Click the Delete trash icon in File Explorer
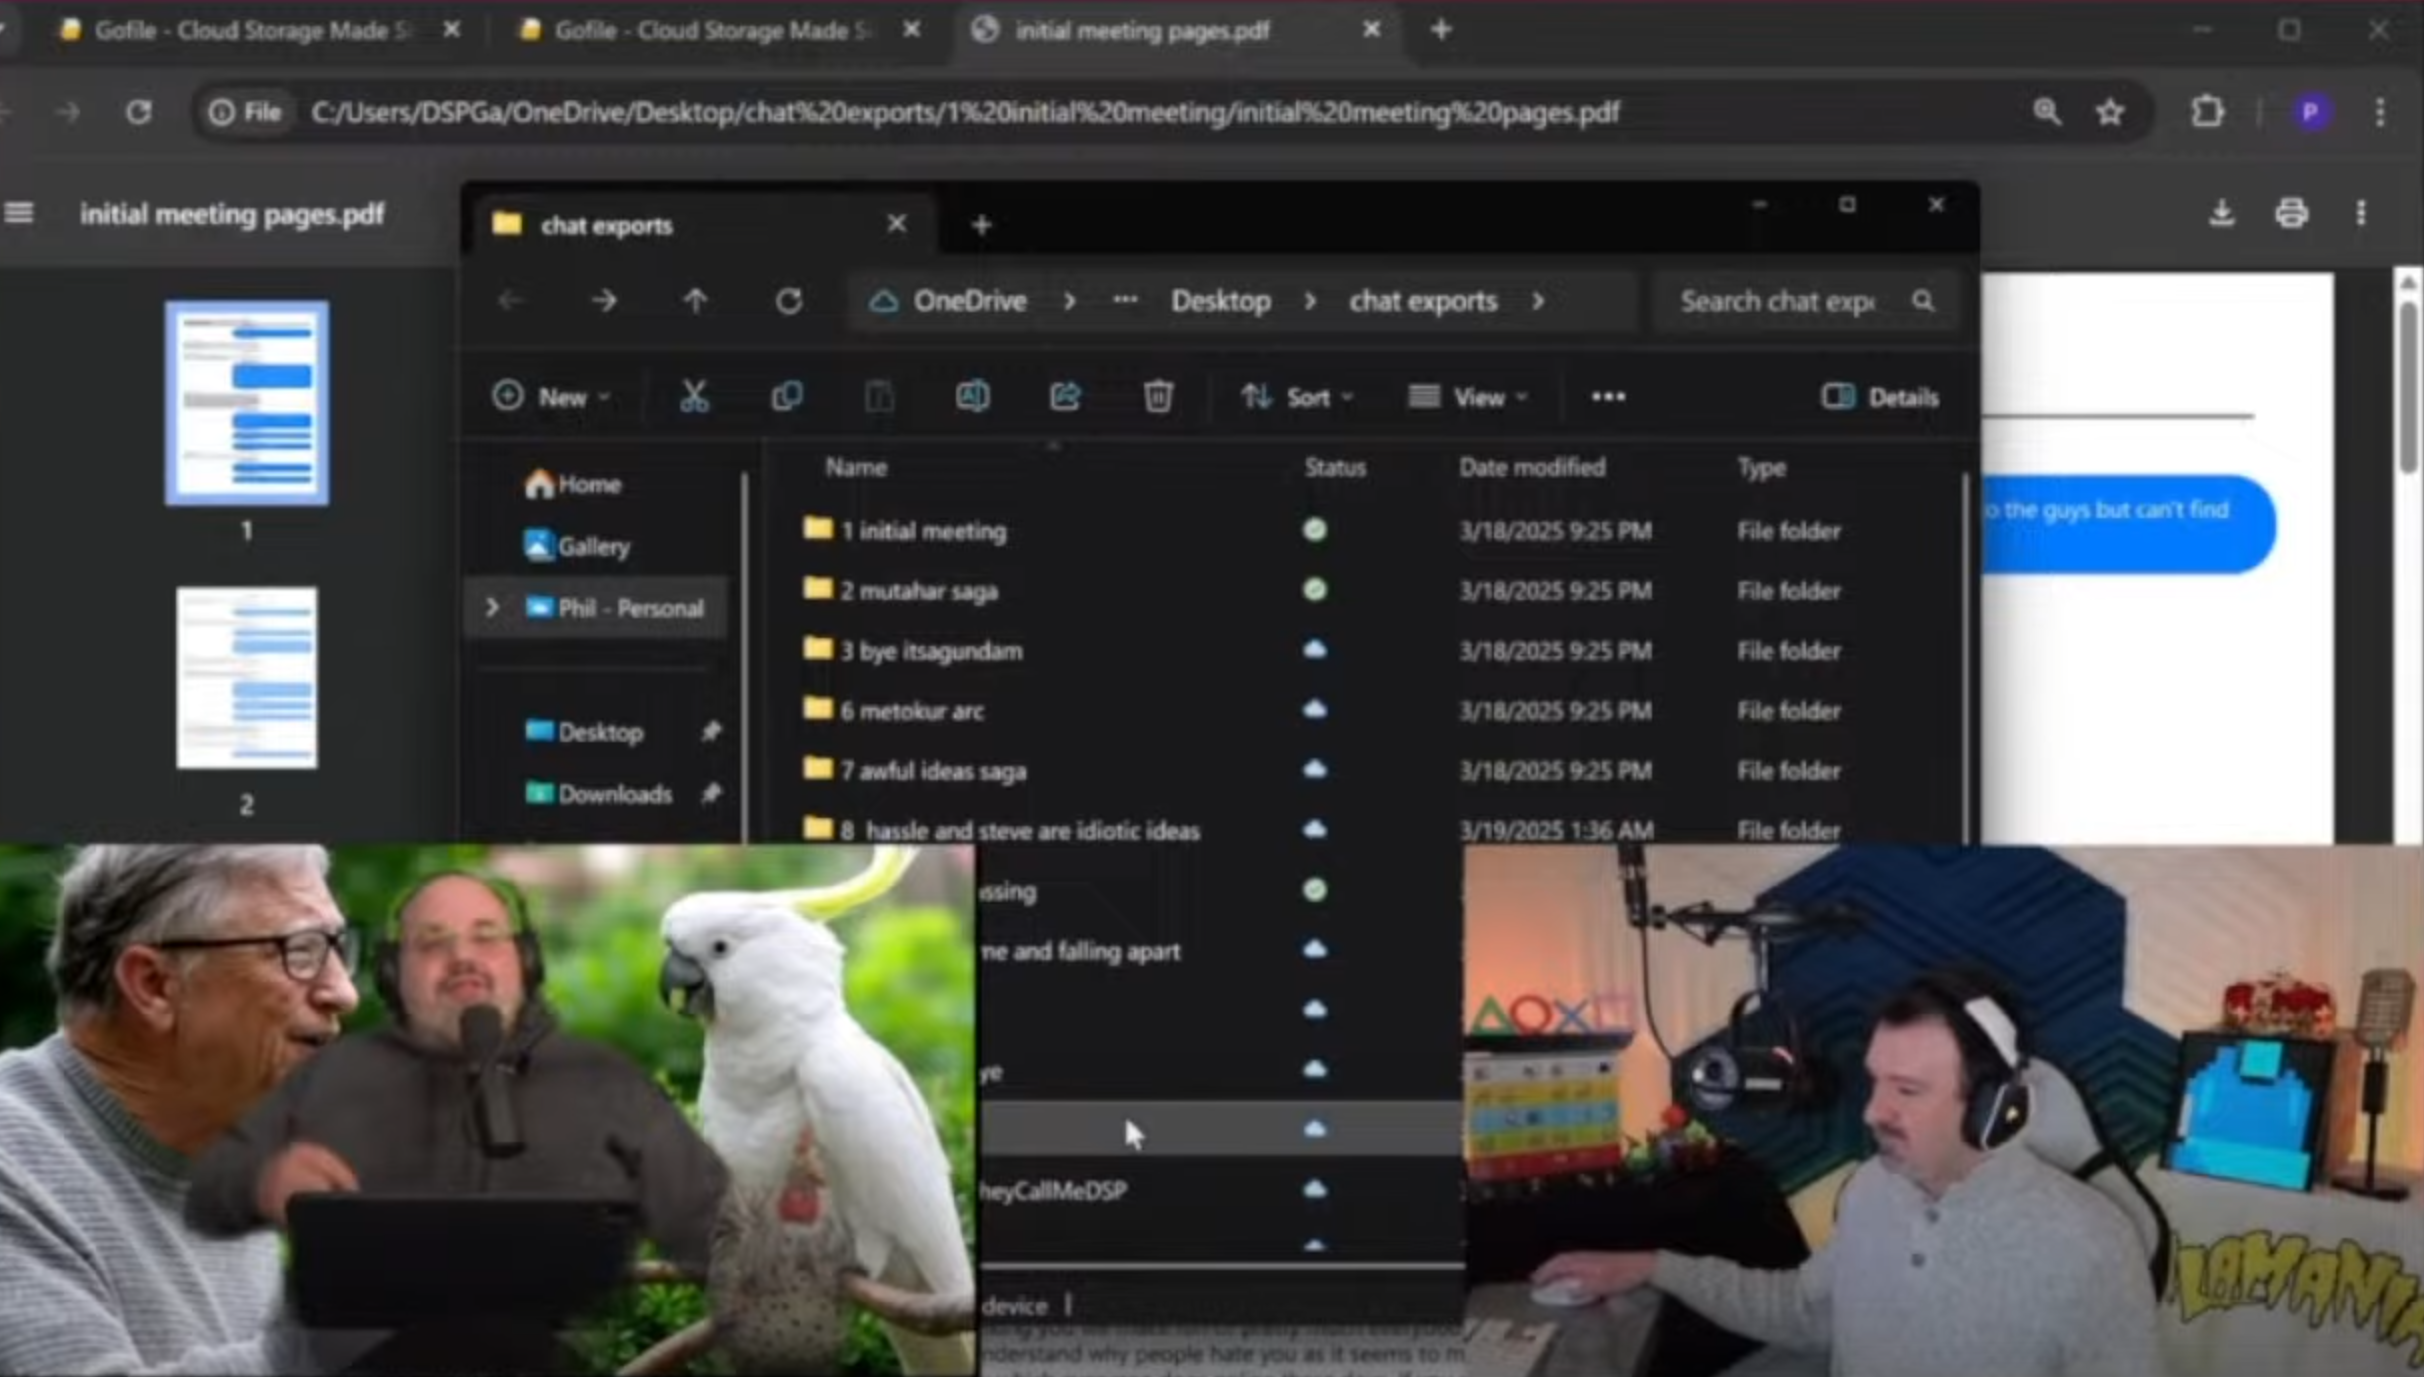The height and width of the screenshot is (1377, 2424). (x=1158, y=397)
